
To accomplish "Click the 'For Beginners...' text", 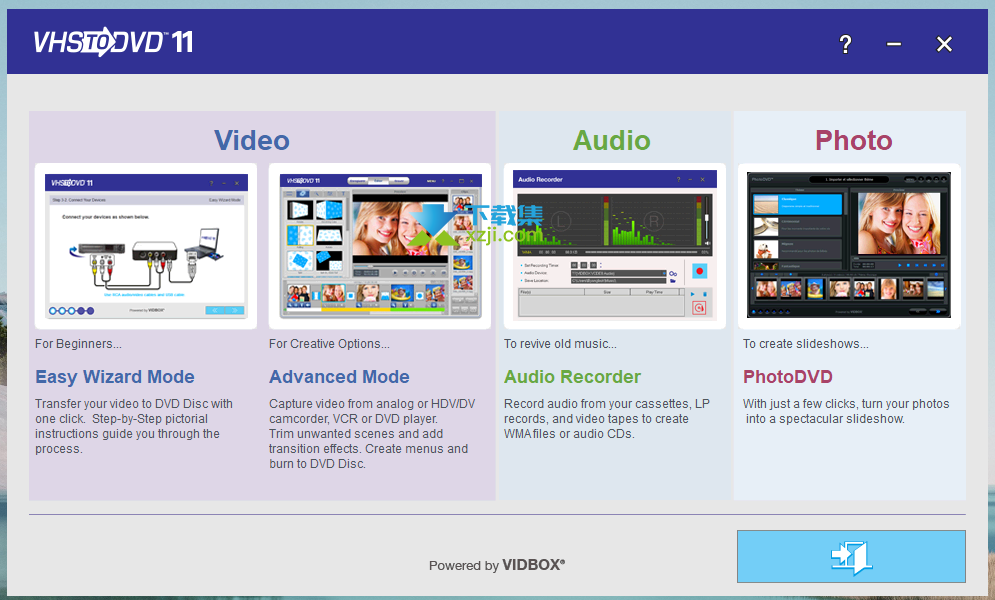I will pos(78,344).
